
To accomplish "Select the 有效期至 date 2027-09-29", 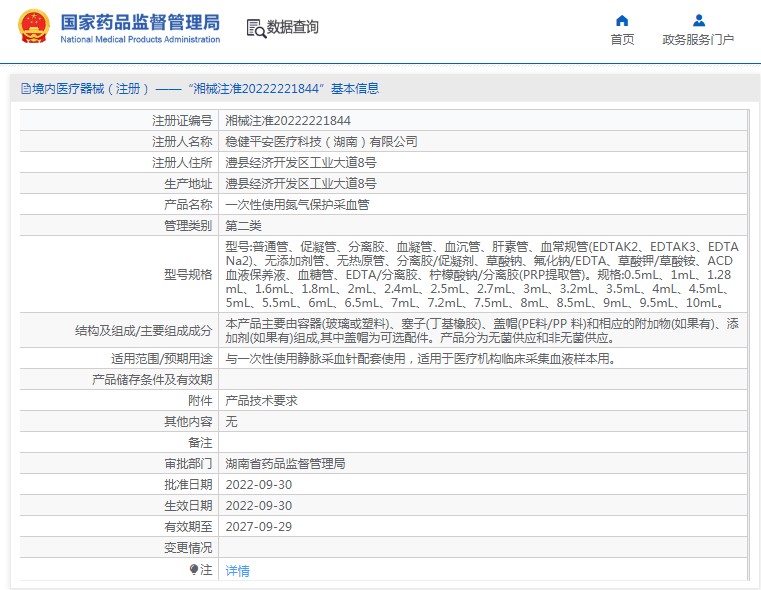I will [x=258, y=527].
